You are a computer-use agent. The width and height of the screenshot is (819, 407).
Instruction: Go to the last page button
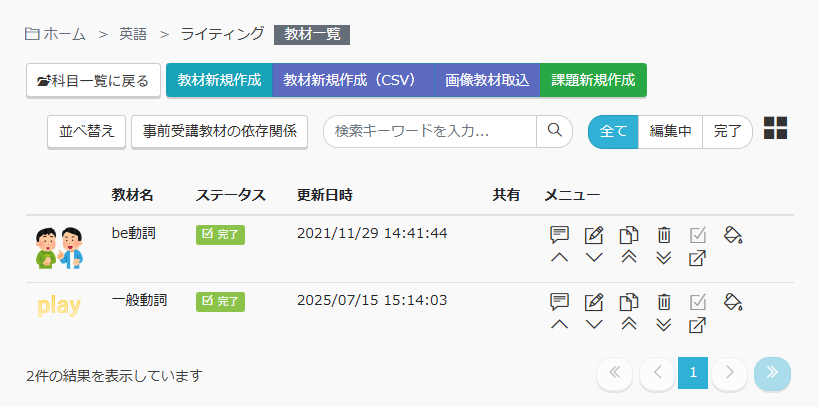tap(772, 373)
